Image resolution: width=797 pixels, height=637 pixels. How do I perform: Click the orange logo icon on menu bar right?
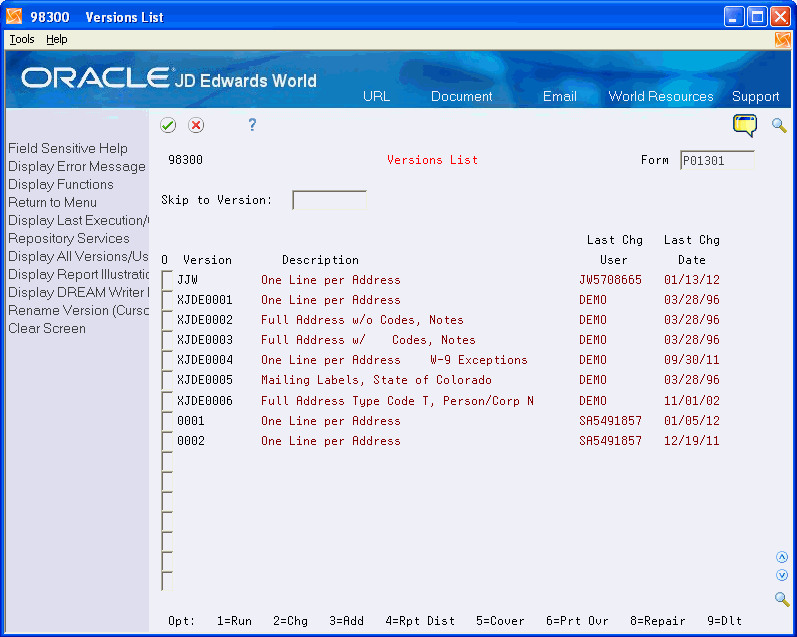(783, 40)
